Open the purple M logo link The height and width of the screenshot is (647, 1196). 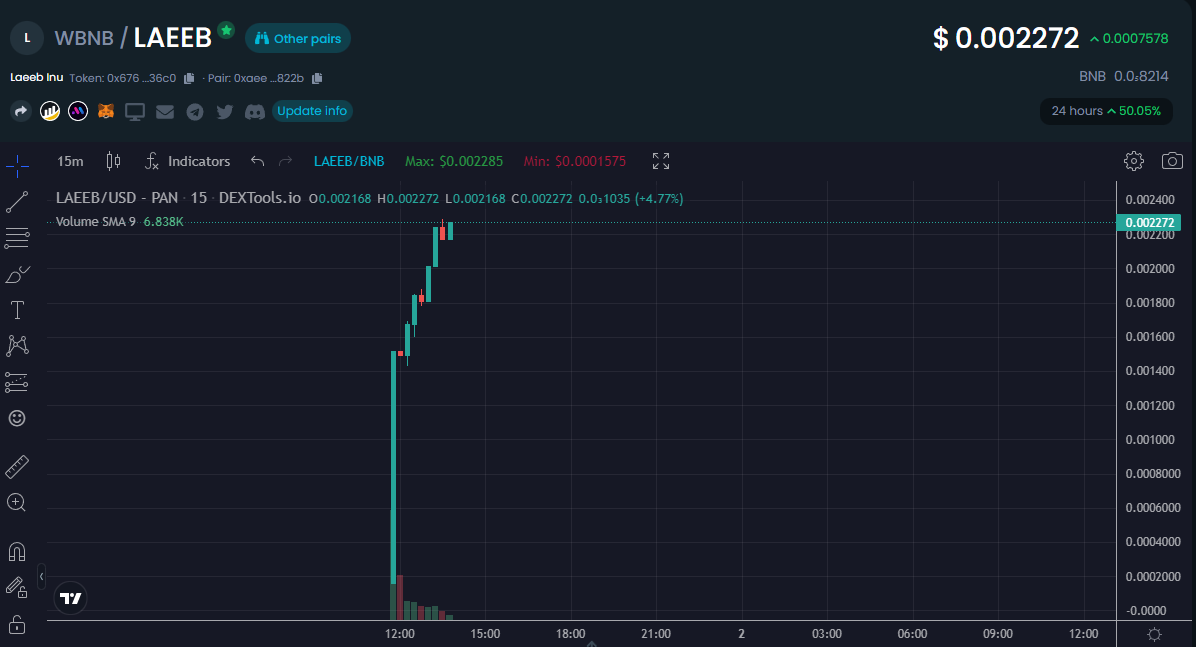coord(78,111)
